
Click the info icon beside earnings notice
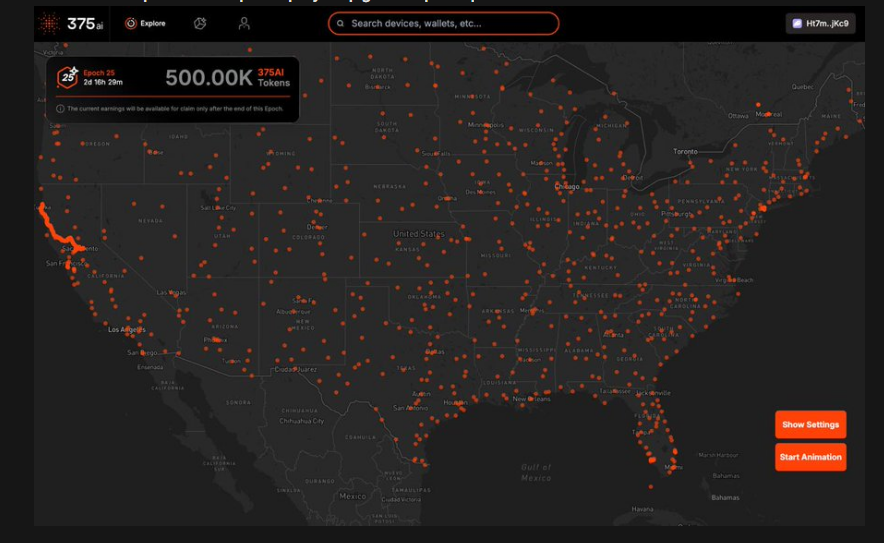(x=60, y=108)
